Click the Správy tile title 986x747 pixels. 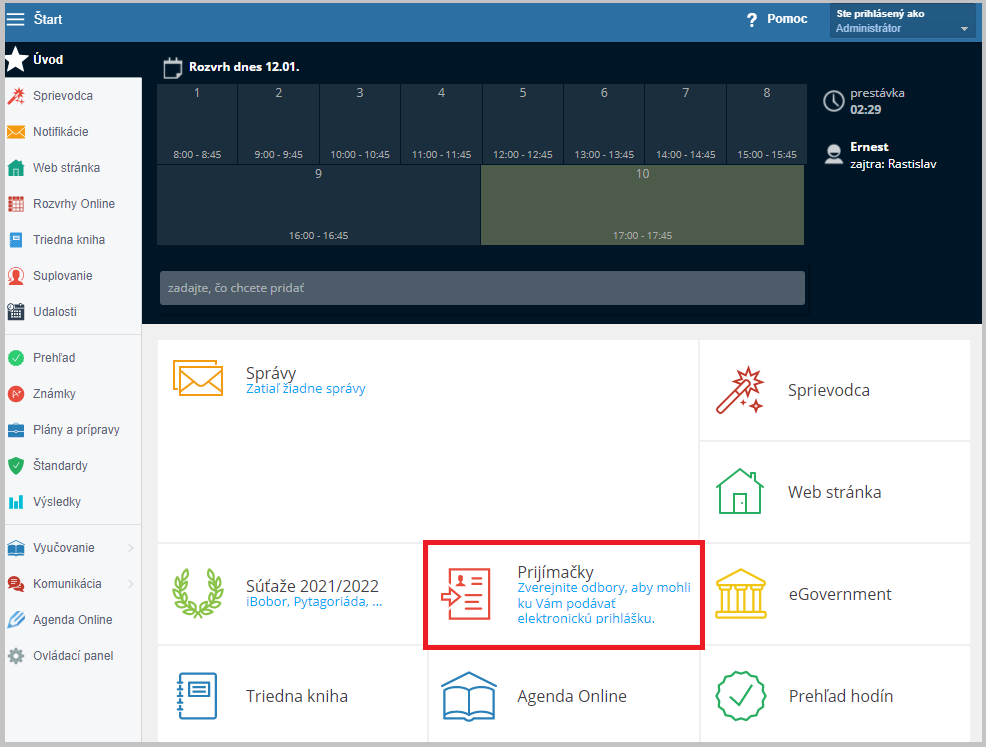pos(270,374)
